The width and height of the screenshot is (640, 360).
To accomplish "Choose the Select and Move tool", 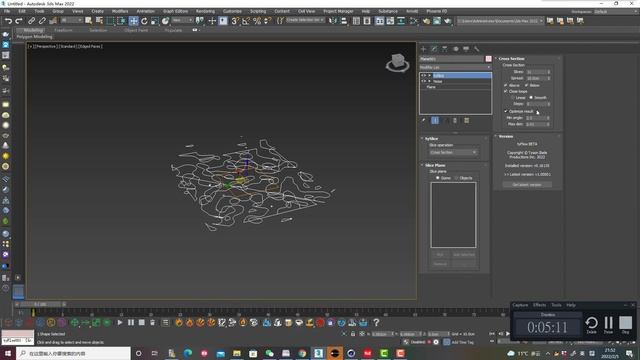I will tap(133, 21).
